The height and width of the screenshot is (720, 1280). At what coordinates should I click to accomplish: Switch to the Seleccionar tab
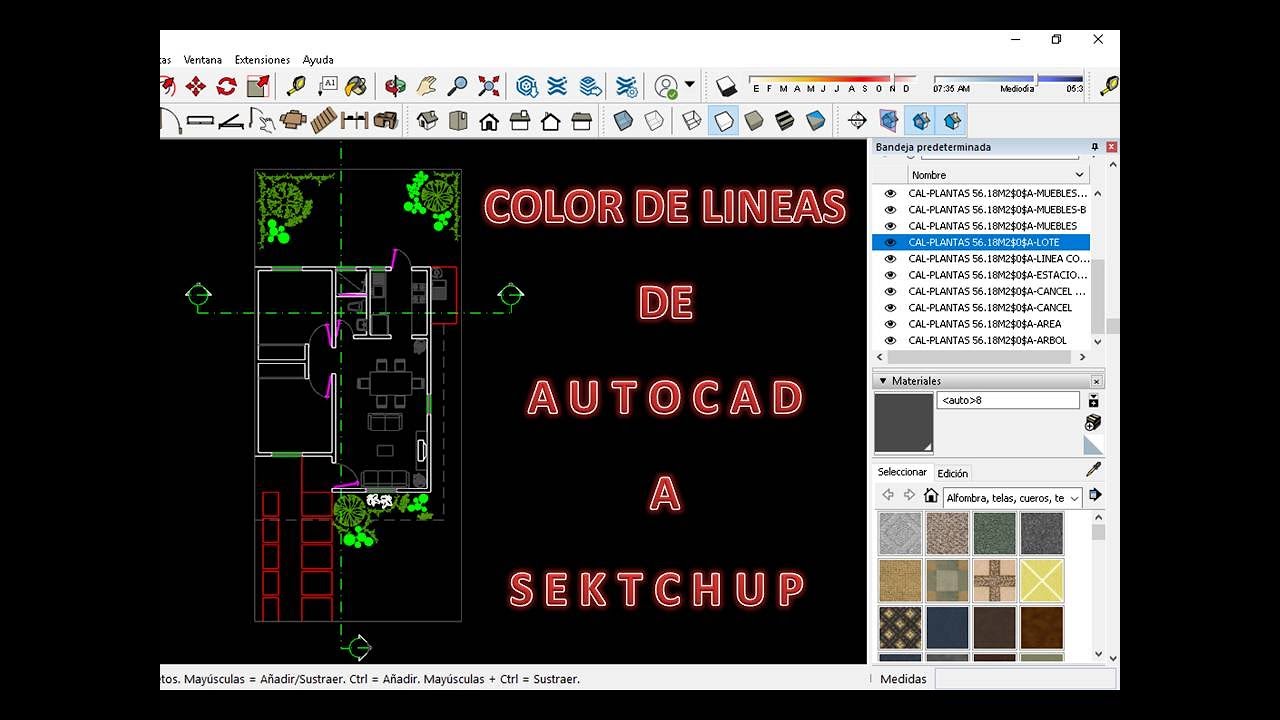(902, 472)
